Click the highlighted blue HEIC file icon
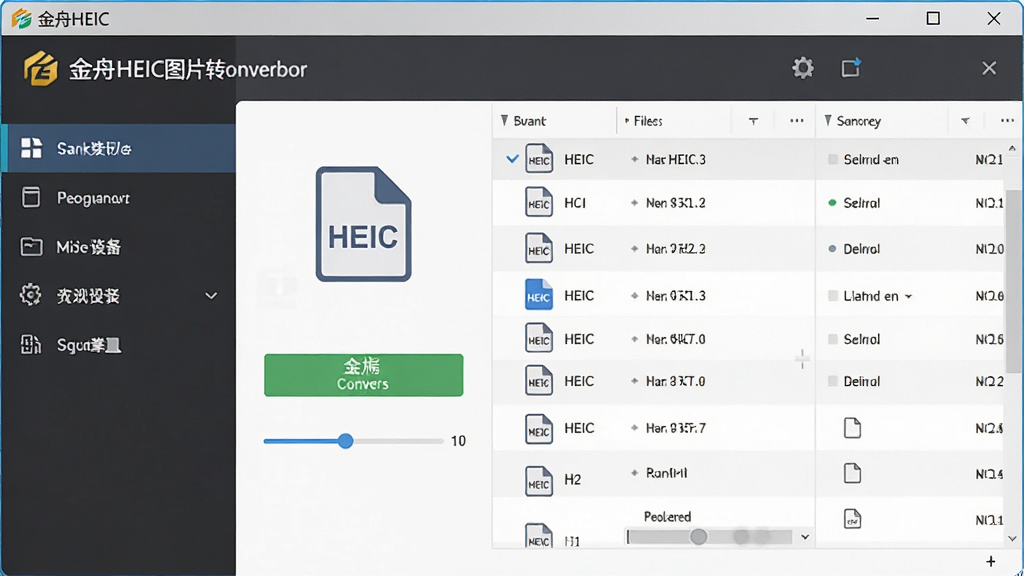Screen dimensions: 1024x576 pos(539,295)
